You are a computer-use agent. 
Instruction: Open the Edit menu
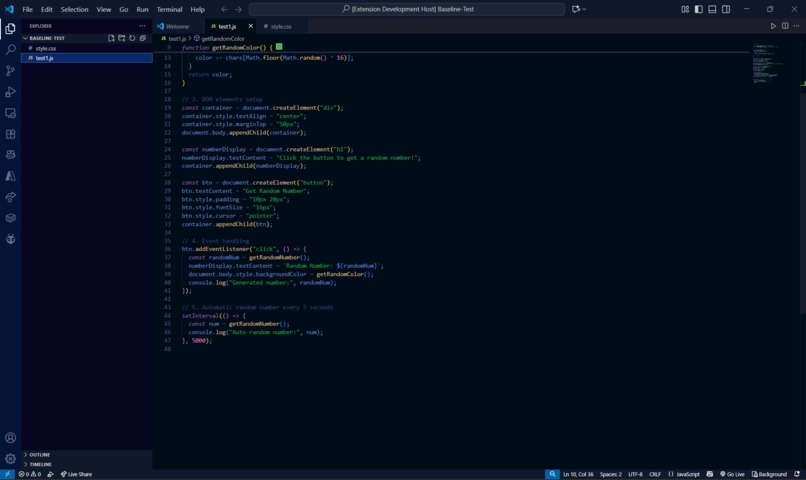47,9
